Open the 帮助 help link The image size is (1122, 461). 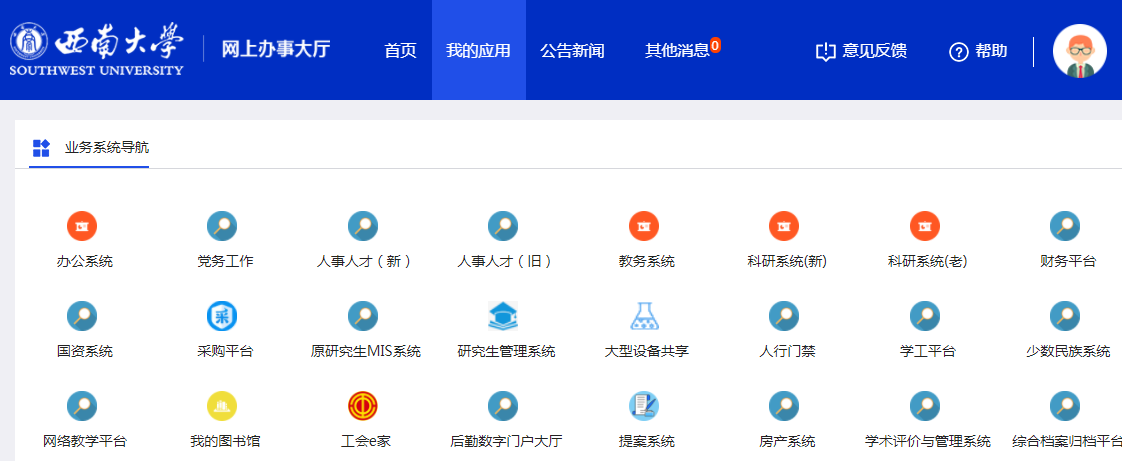click(978, 51)
